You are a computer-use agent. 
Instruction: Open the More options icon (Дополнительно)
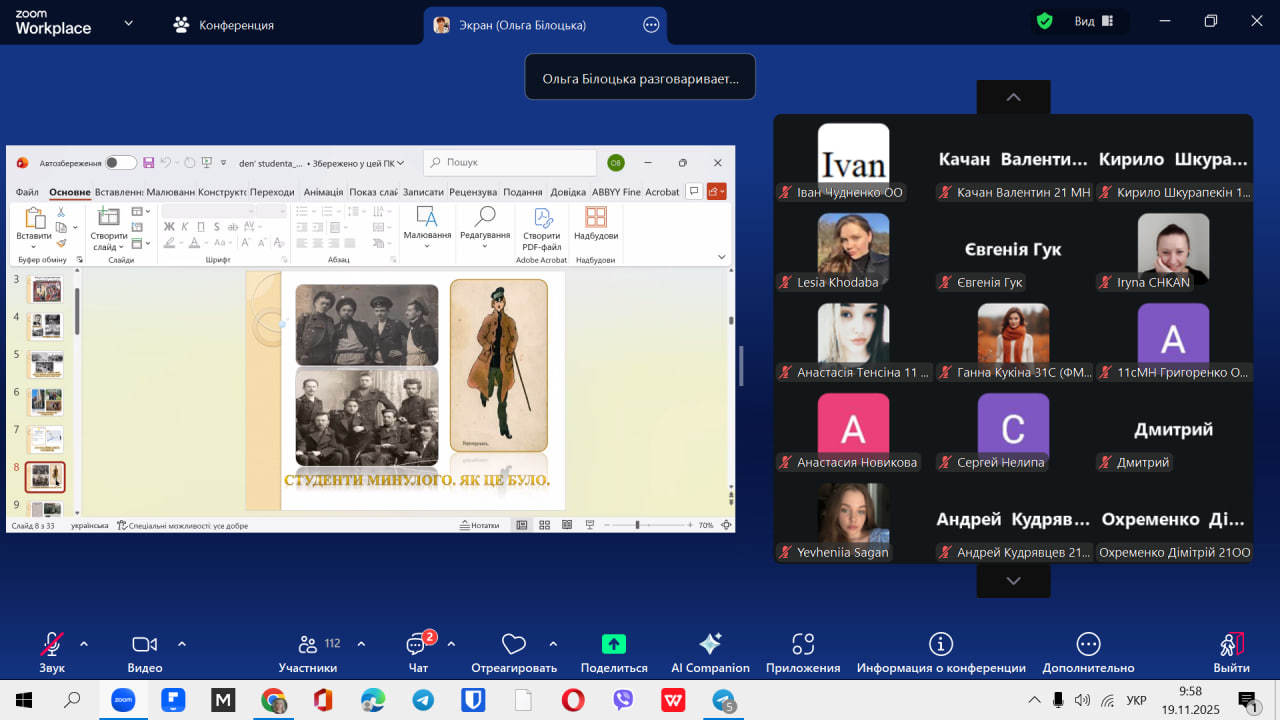click(1088, 644)
